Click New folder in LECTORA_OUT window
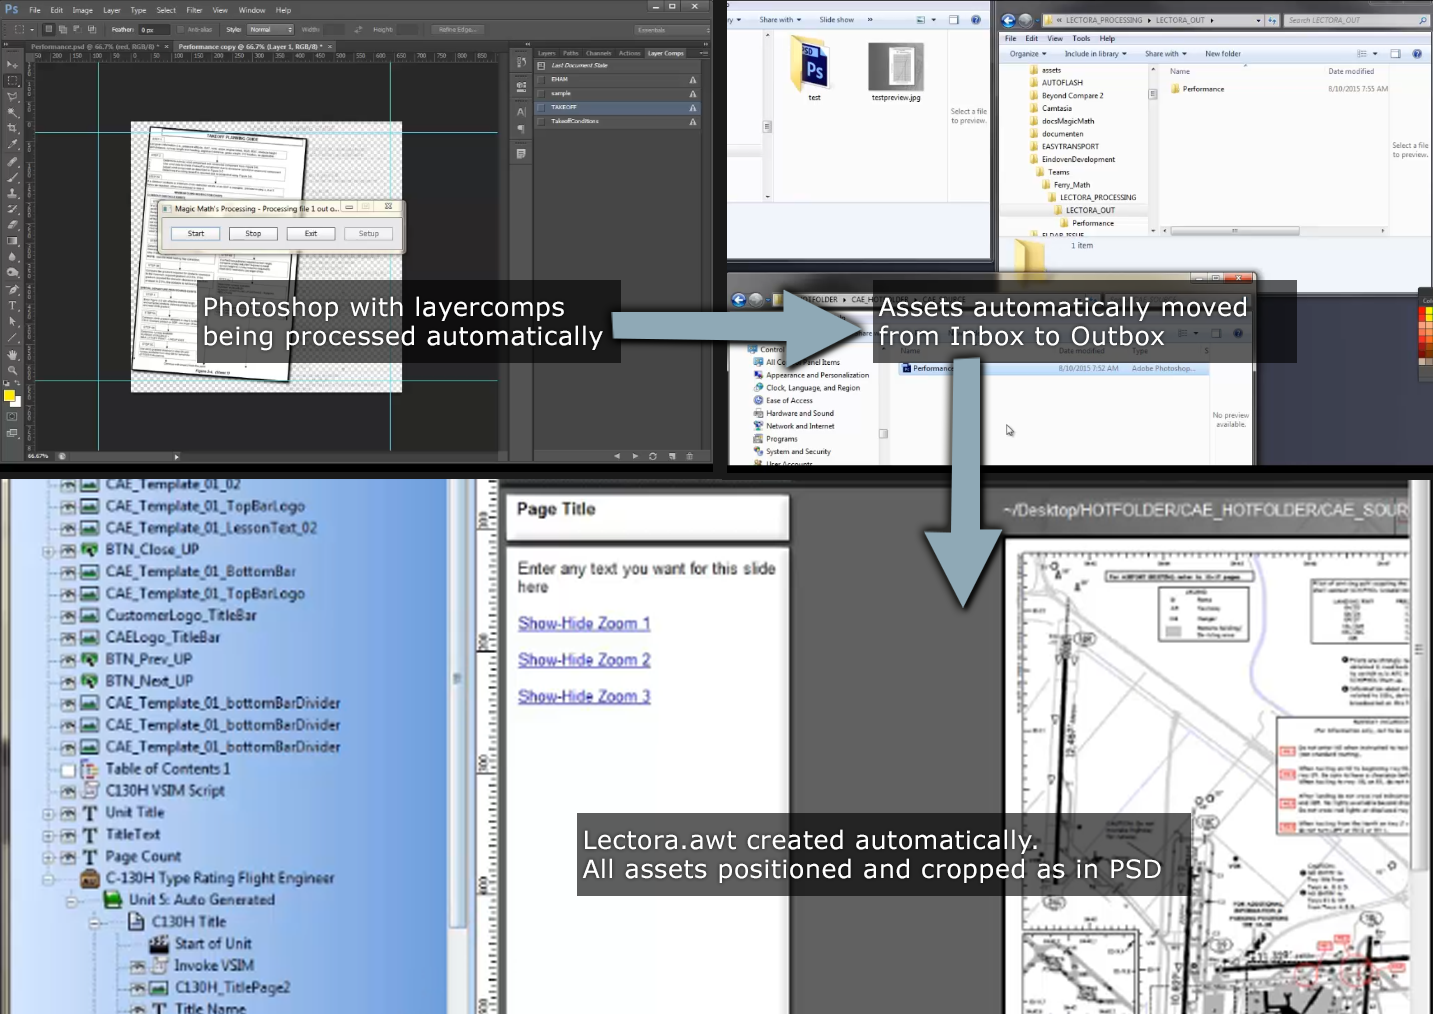The image size is (1433, 1014). click(1222, 54)
